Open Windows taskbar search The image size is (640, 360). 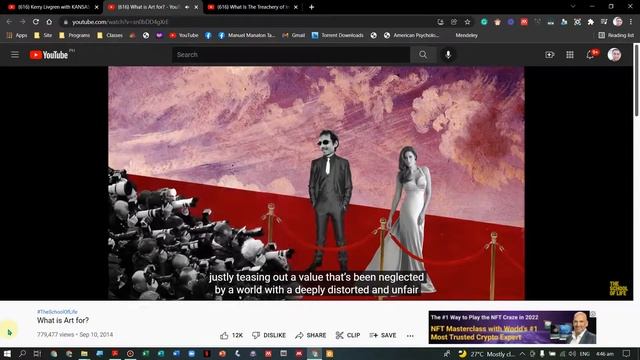click(22, 354)
